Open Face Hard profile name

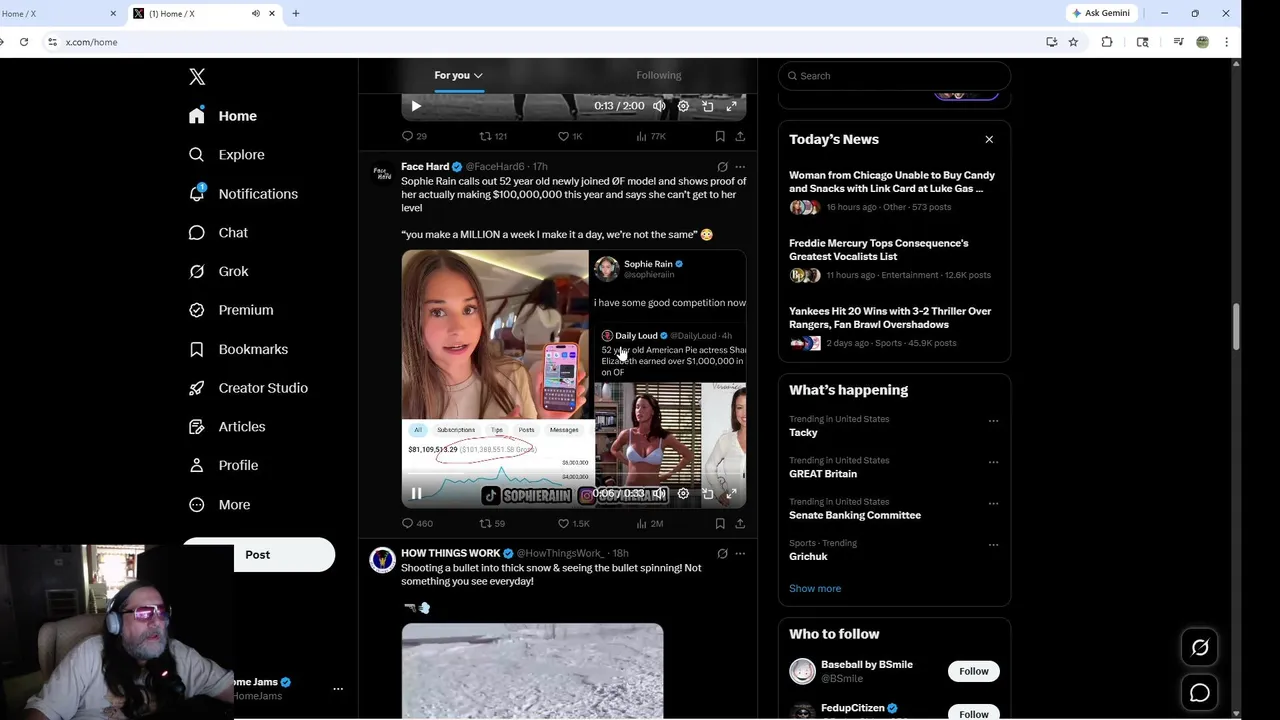(425, 167)
